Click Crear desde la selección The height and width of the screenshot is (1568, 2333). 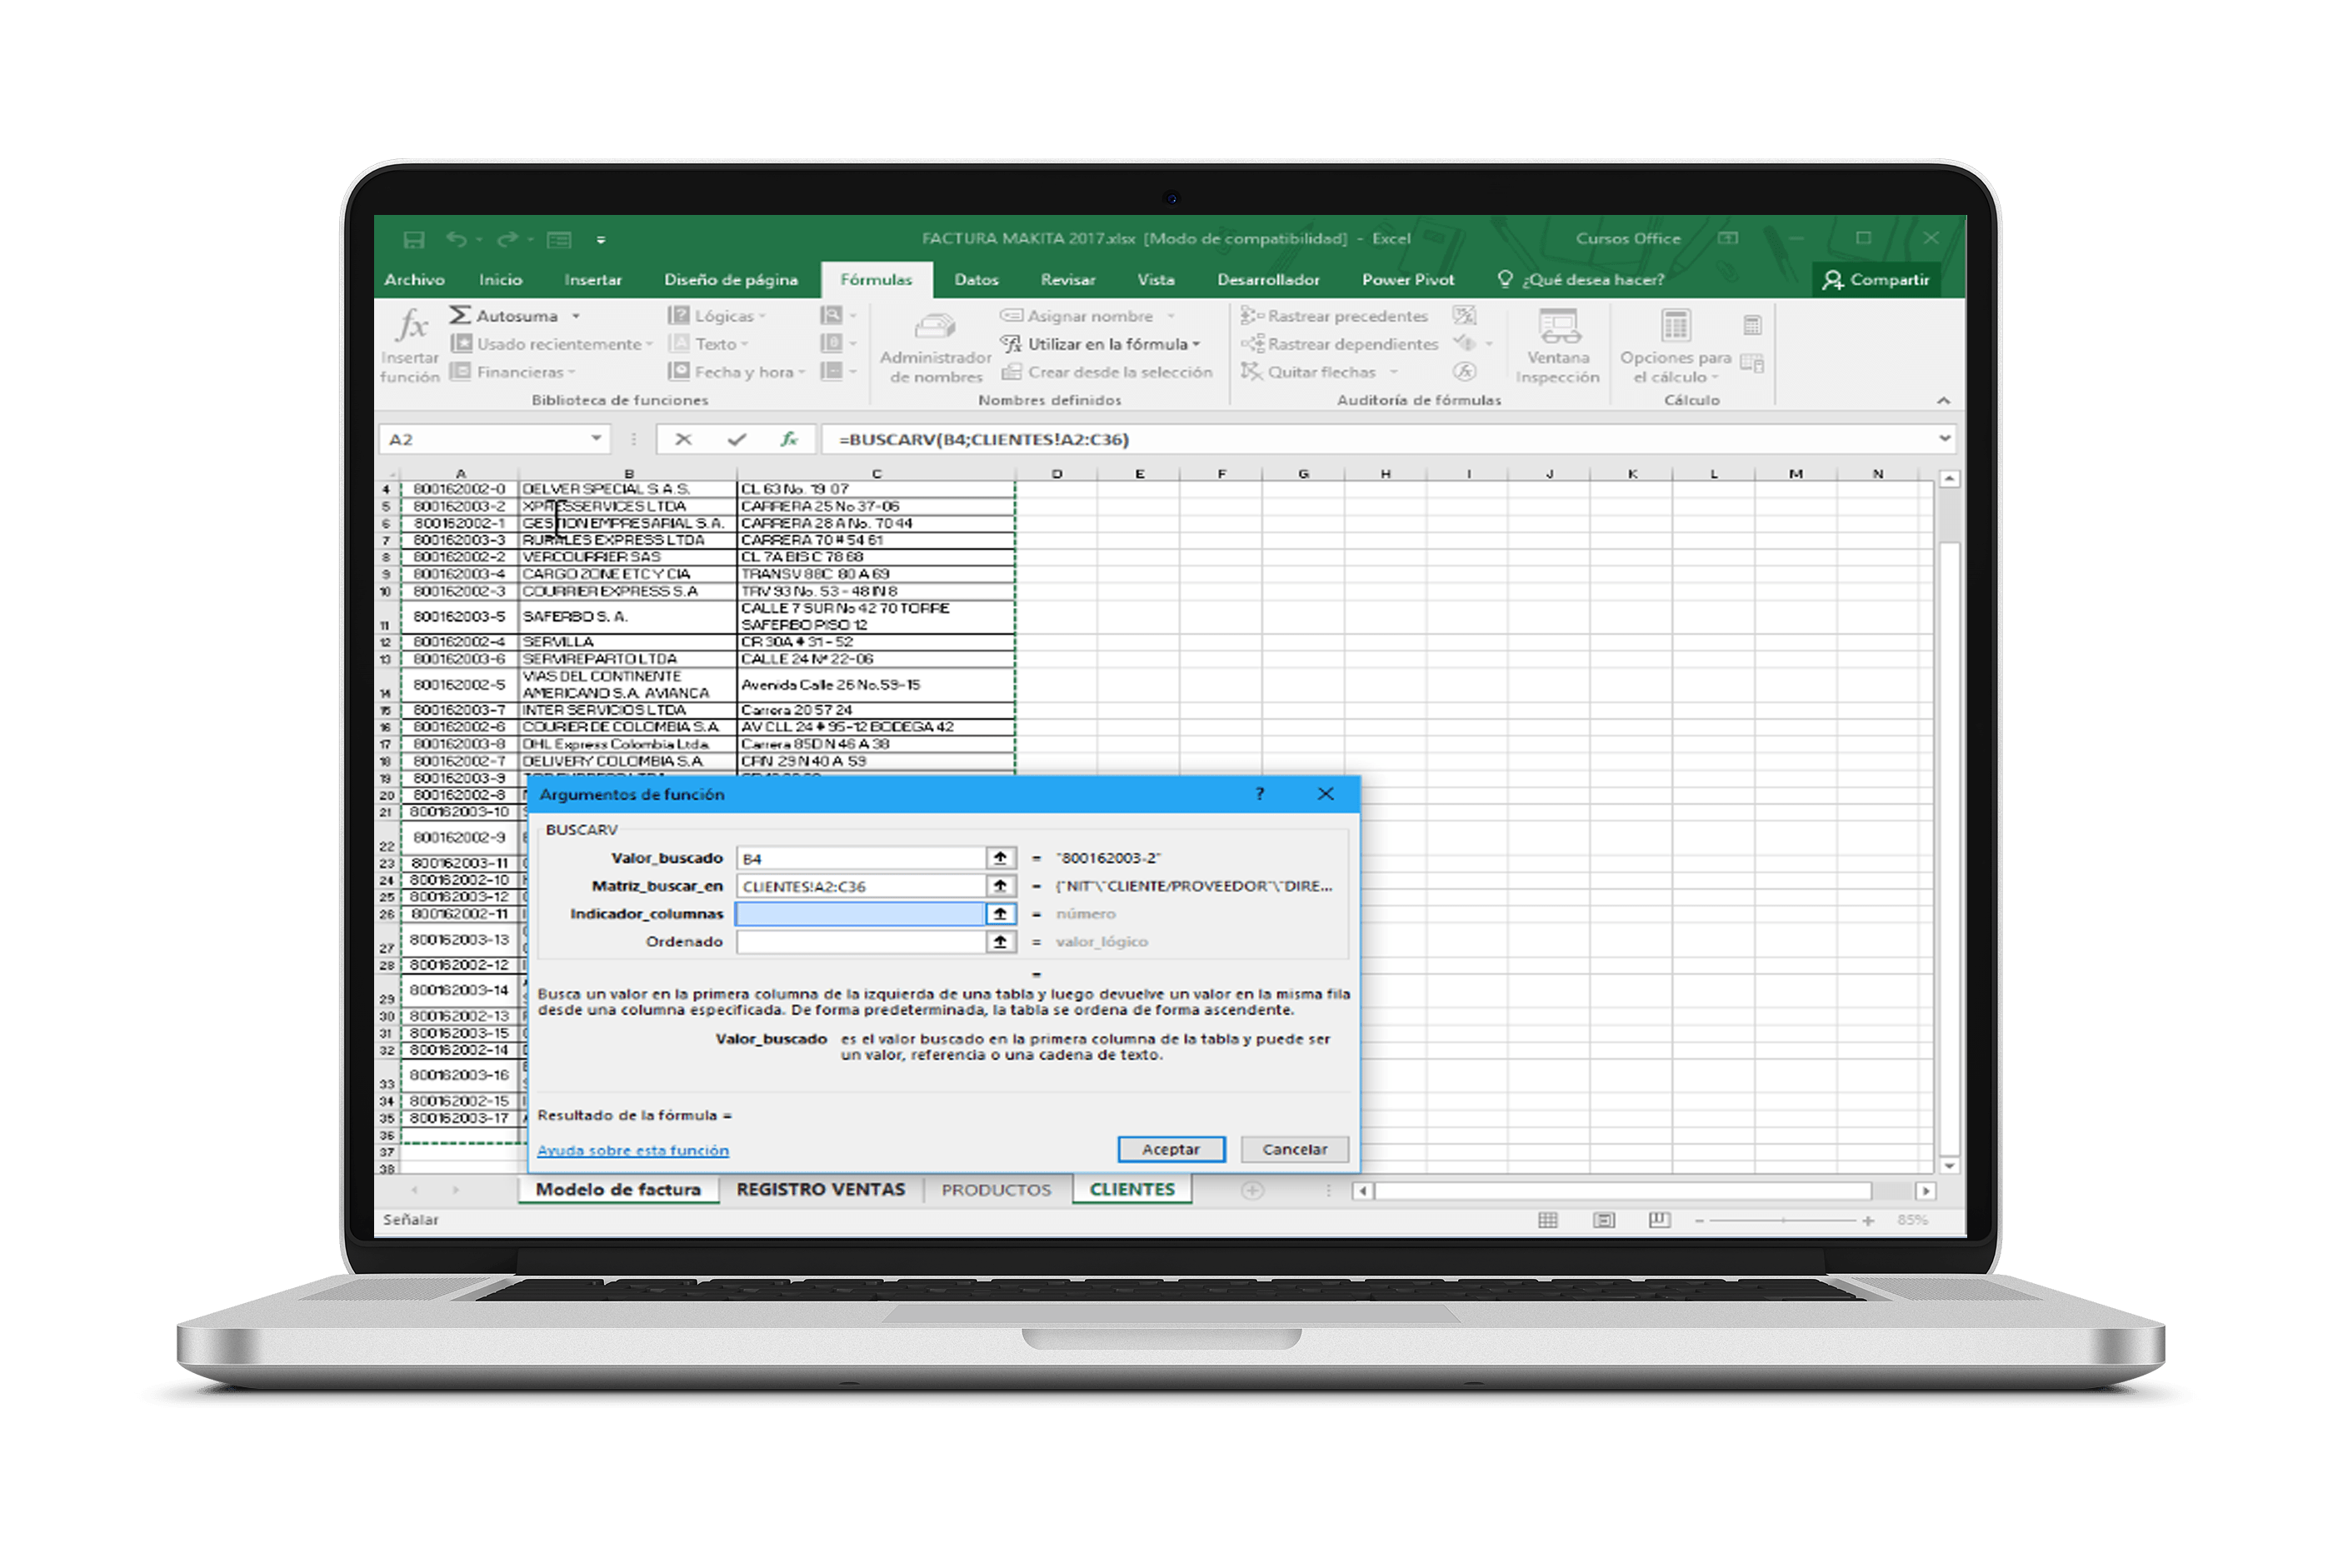point(1107,372)
